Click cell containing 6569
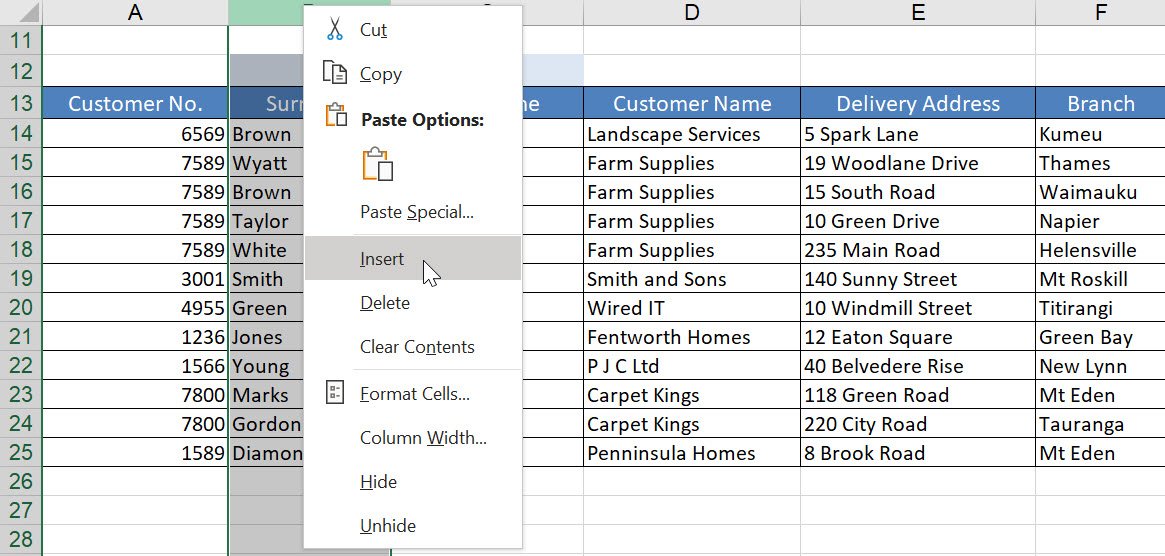This screenshot has width=1165, height=556. pos(135,134)
